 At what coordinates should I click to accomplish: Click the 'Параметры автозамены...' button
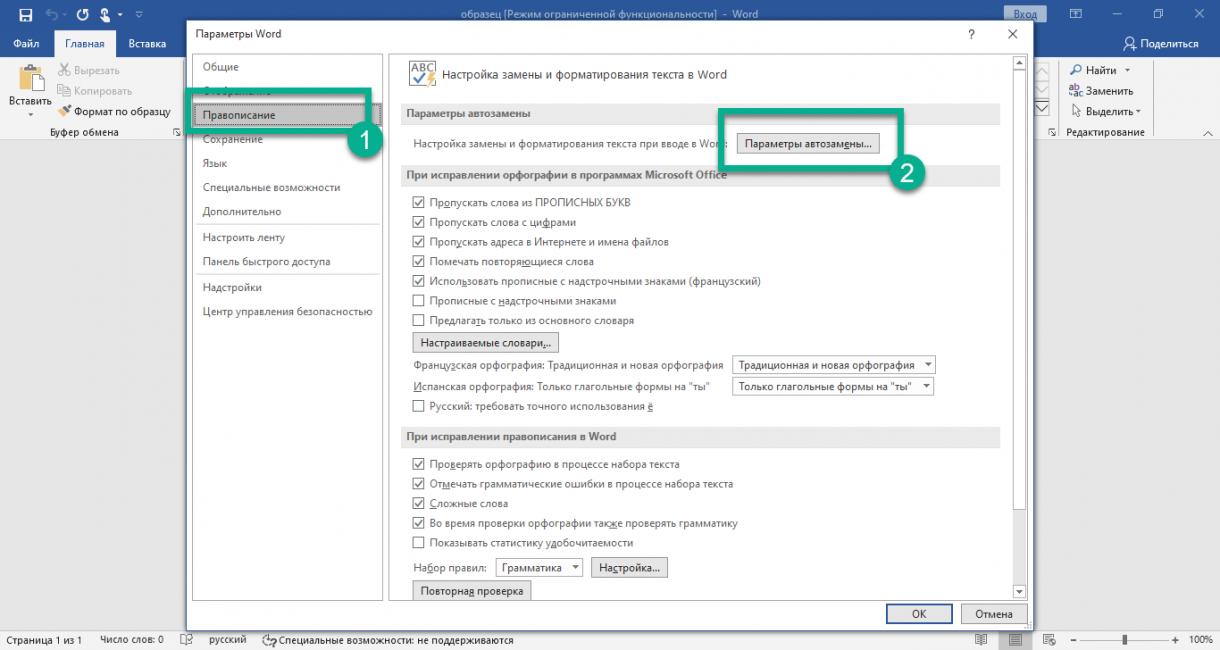(808, 144)
